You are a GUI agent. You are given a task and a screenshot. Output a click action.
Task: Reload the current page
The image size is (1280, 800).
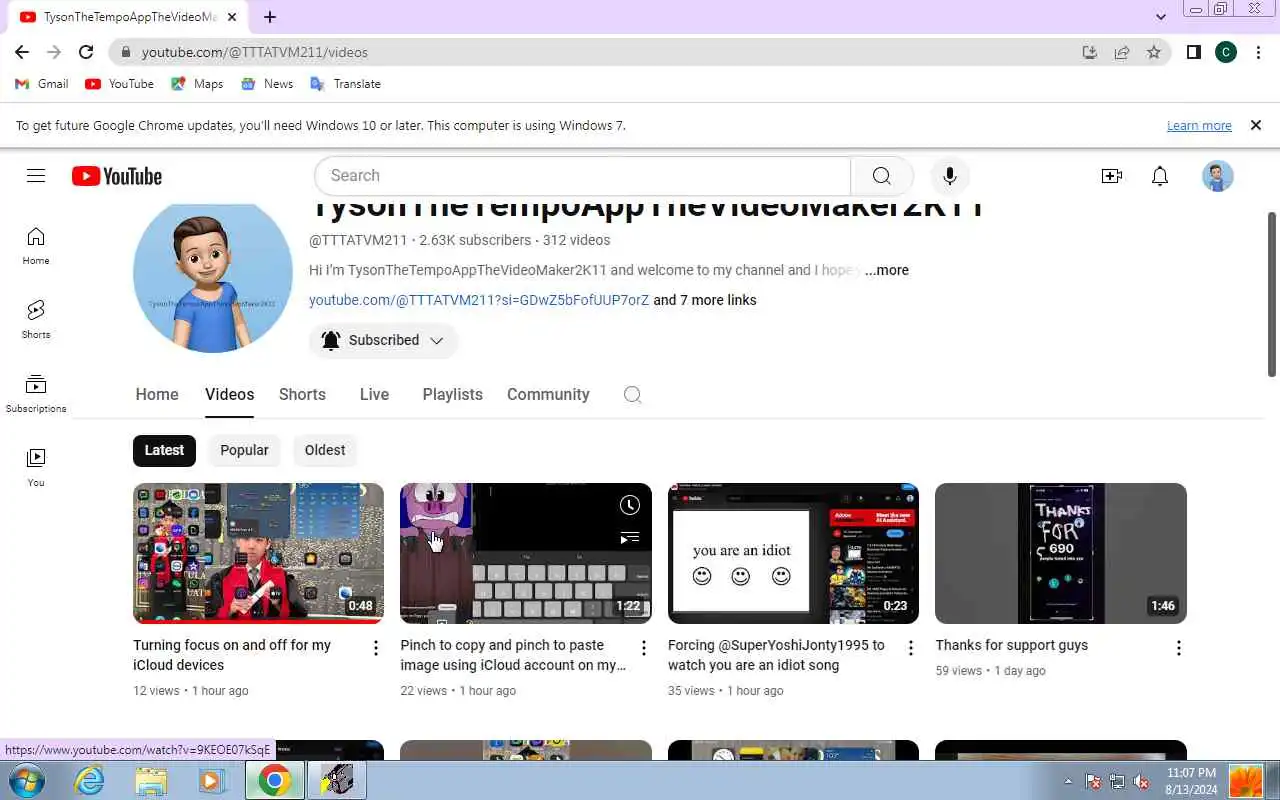point(86,52)
